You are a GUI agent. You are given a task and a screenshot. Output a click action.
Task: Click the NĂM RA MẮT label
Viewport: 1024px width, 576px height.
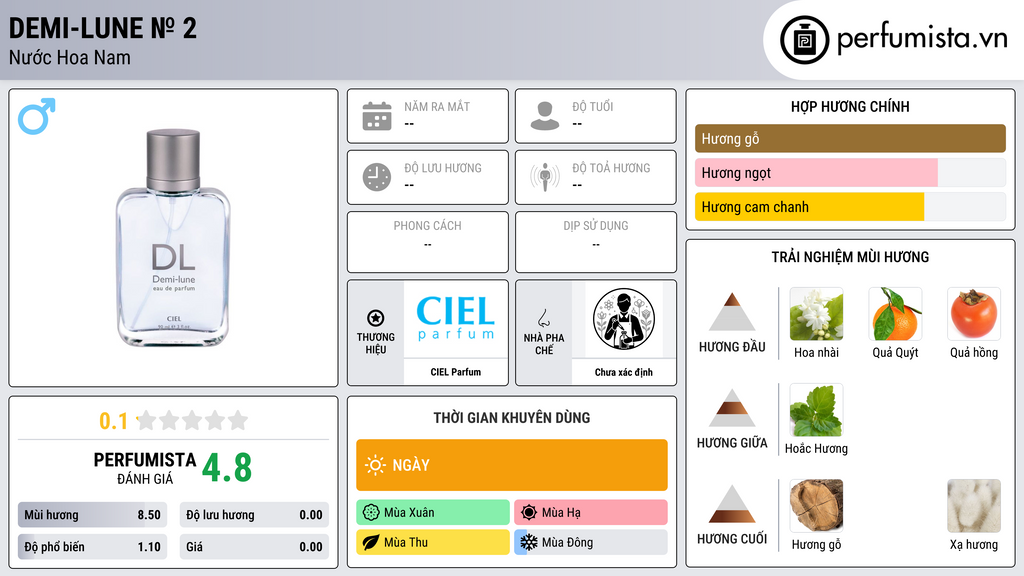tap(437, 106)
